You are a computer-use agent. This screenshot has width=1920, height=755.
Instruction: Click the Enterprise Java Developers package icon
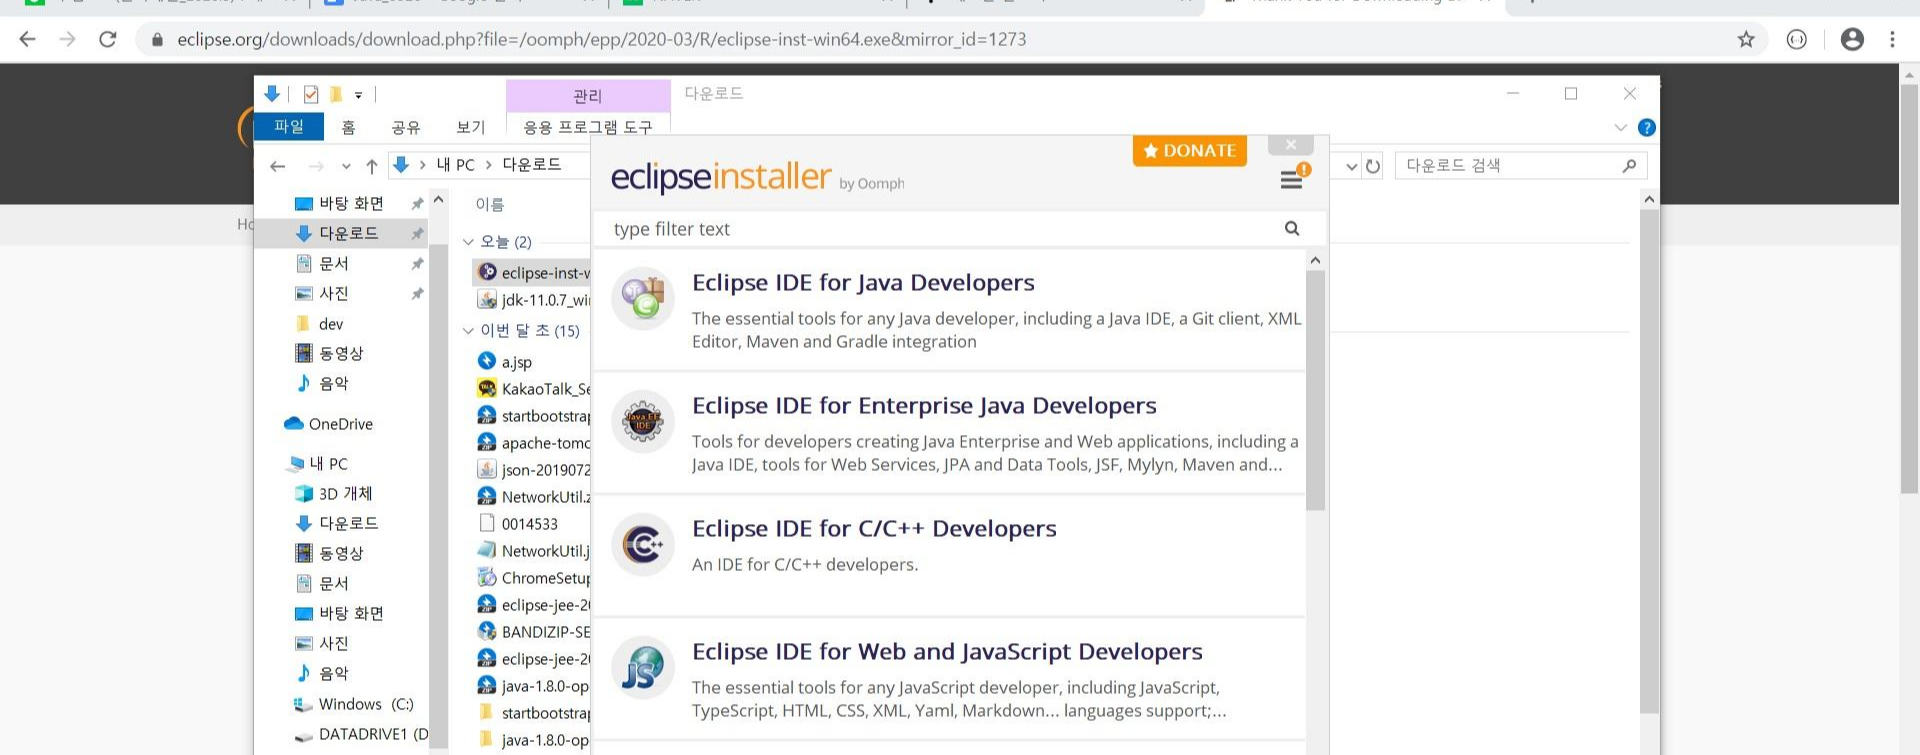click(x=643, y=421)
